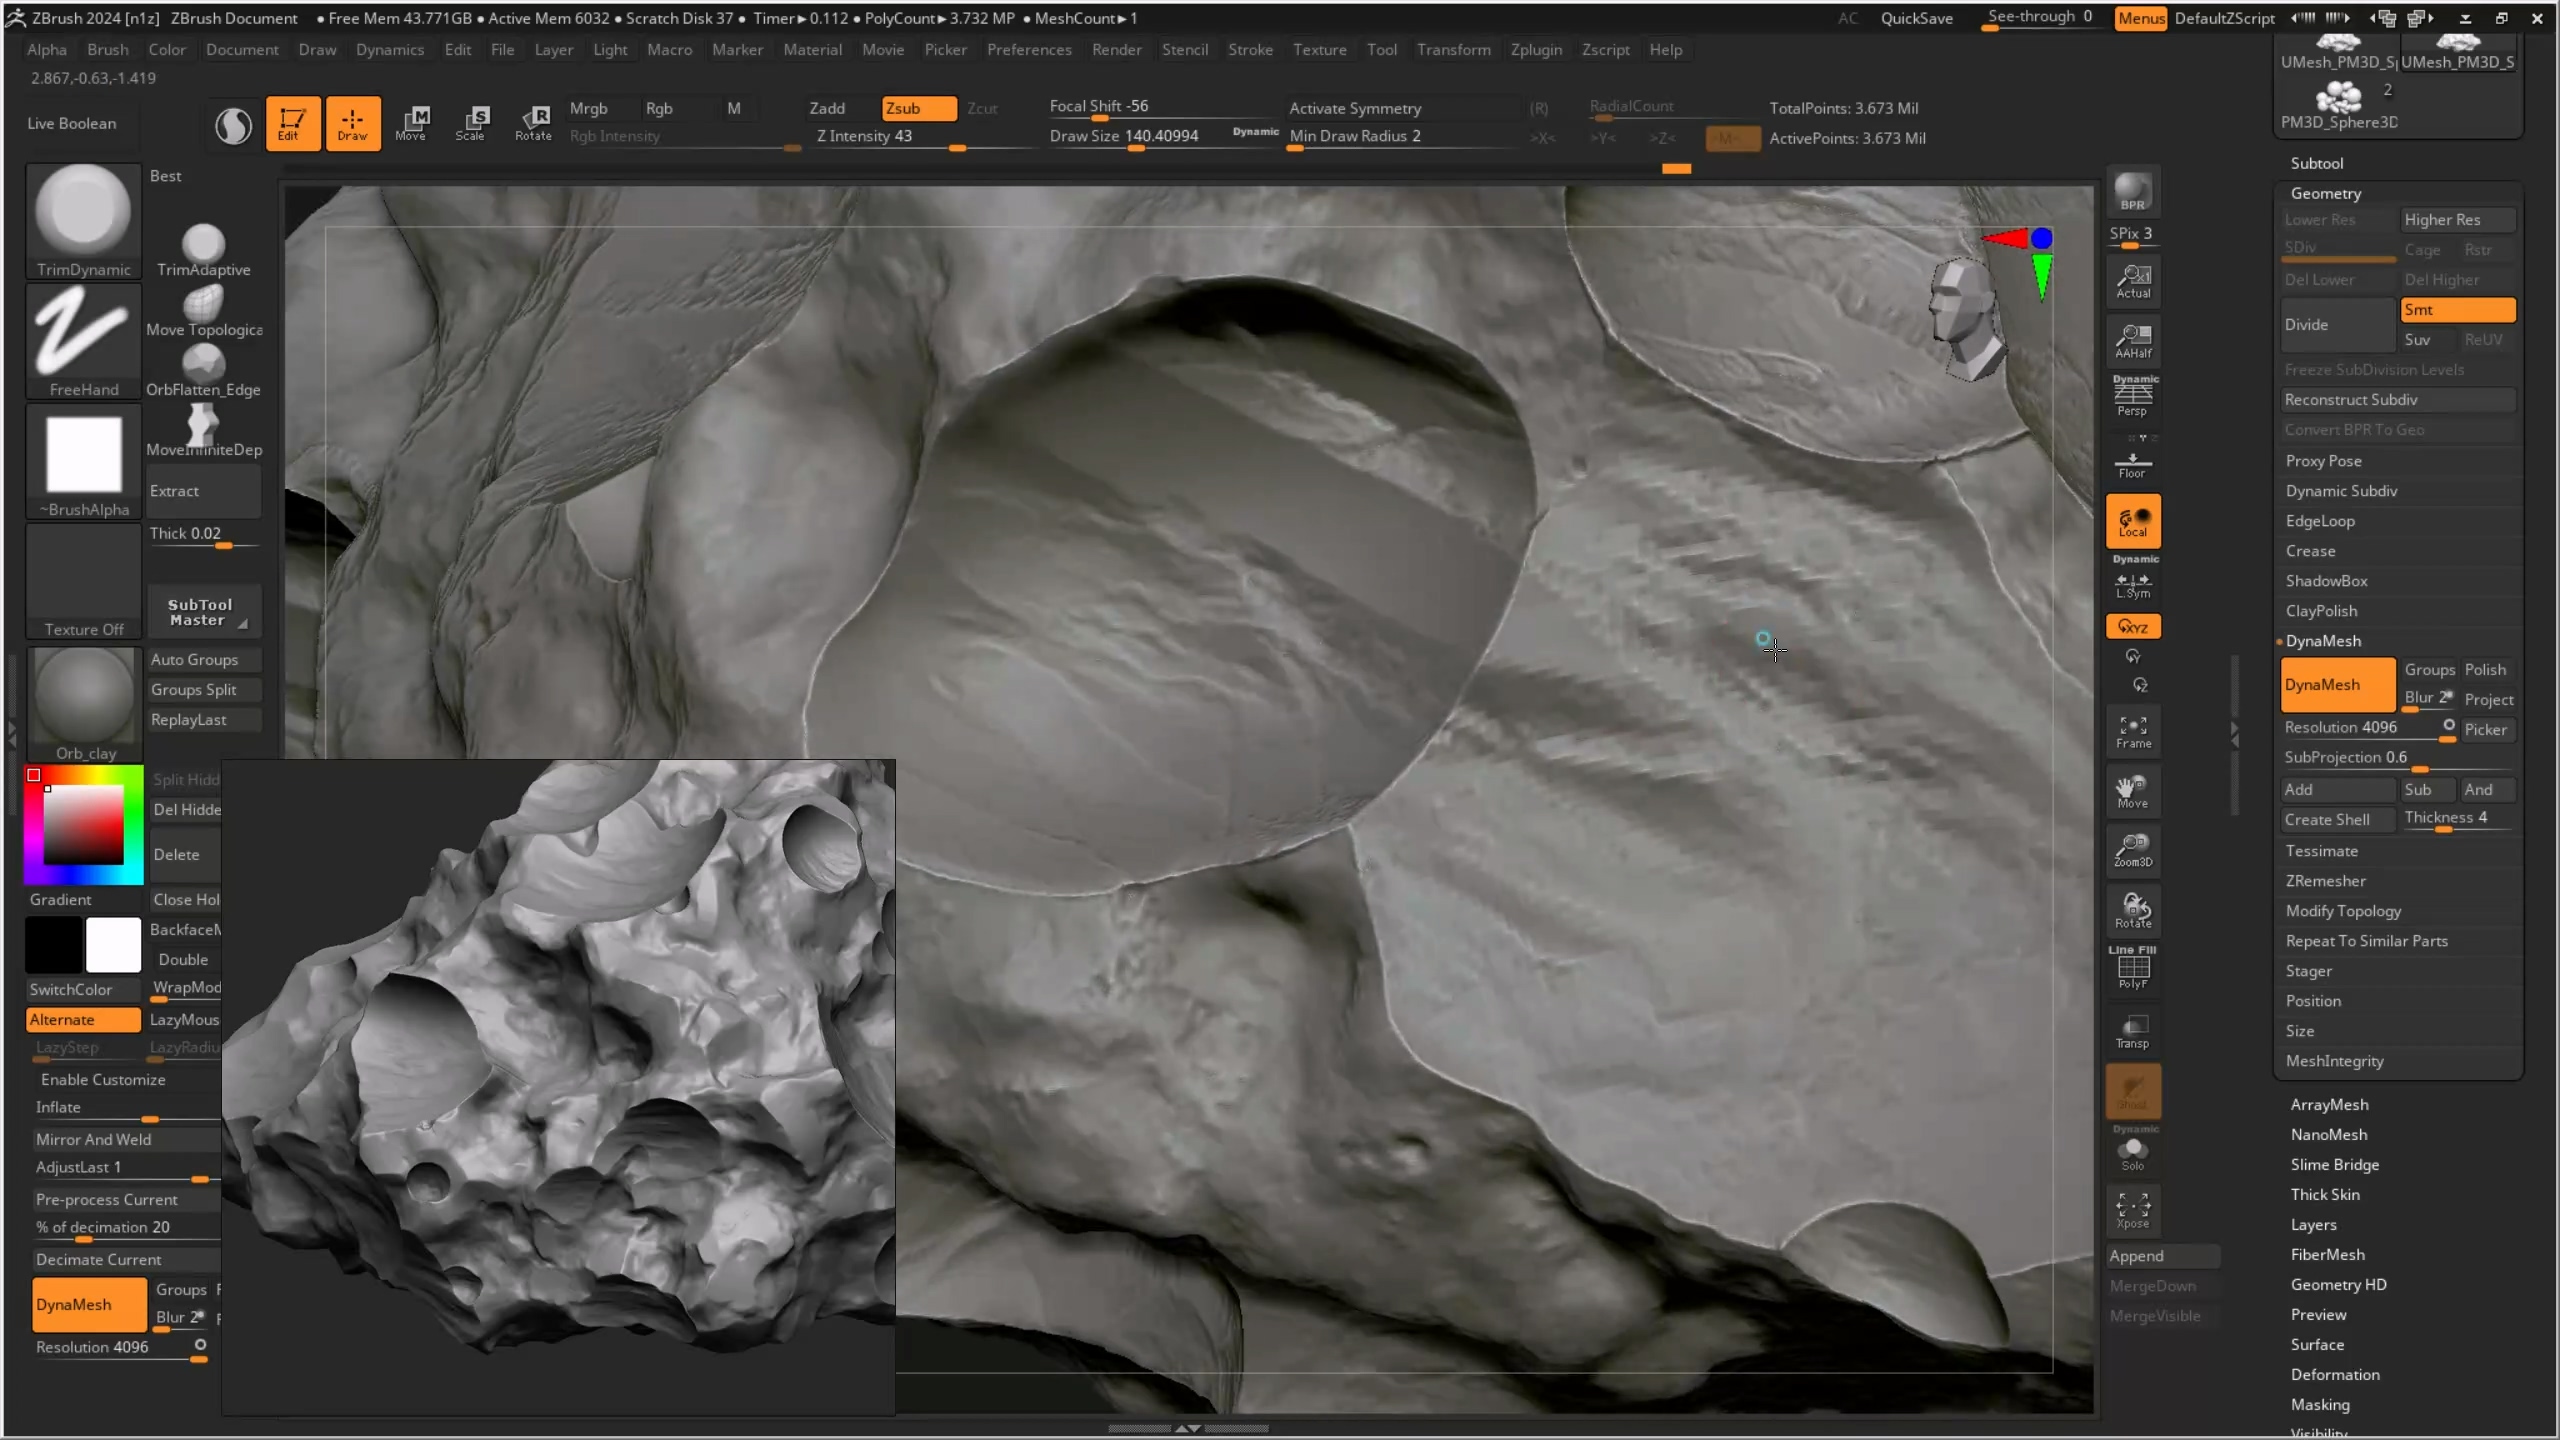
Task: Click the Floor grid icon
Action: (x=2132, y=464)
